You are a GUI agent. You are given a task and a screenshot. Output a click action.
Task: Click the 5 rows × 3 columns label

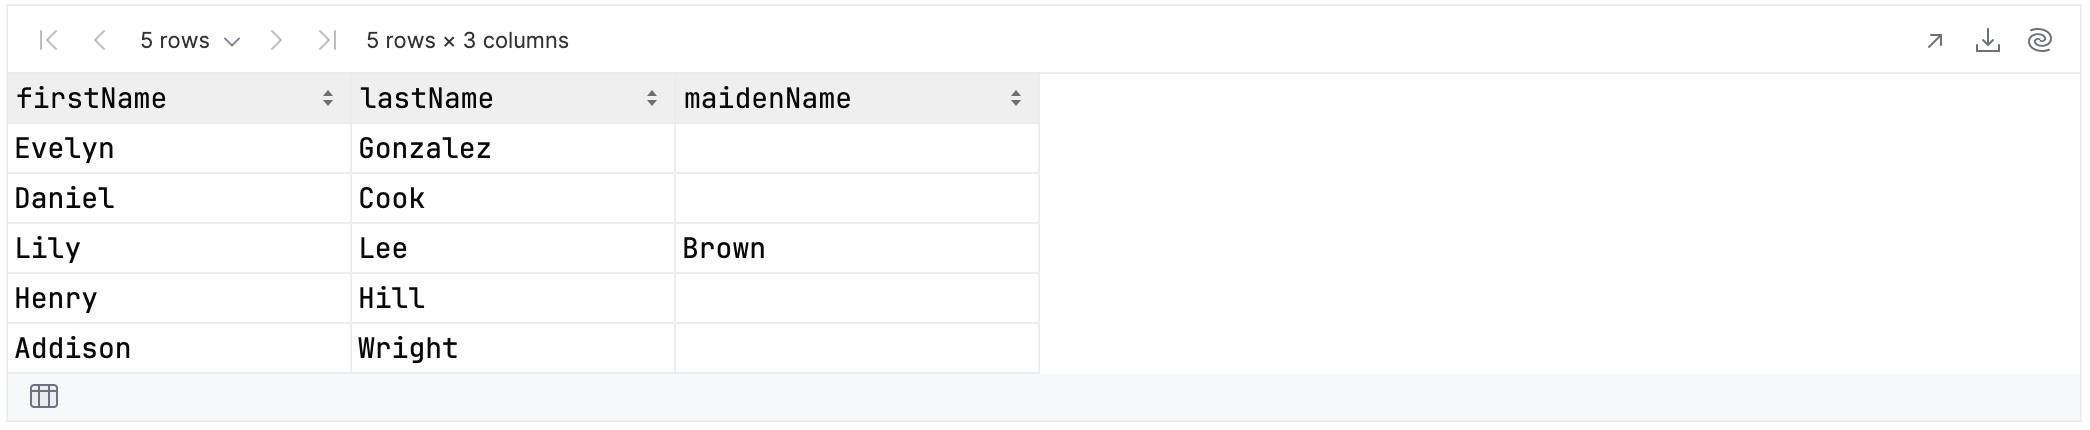click(467, 41)
